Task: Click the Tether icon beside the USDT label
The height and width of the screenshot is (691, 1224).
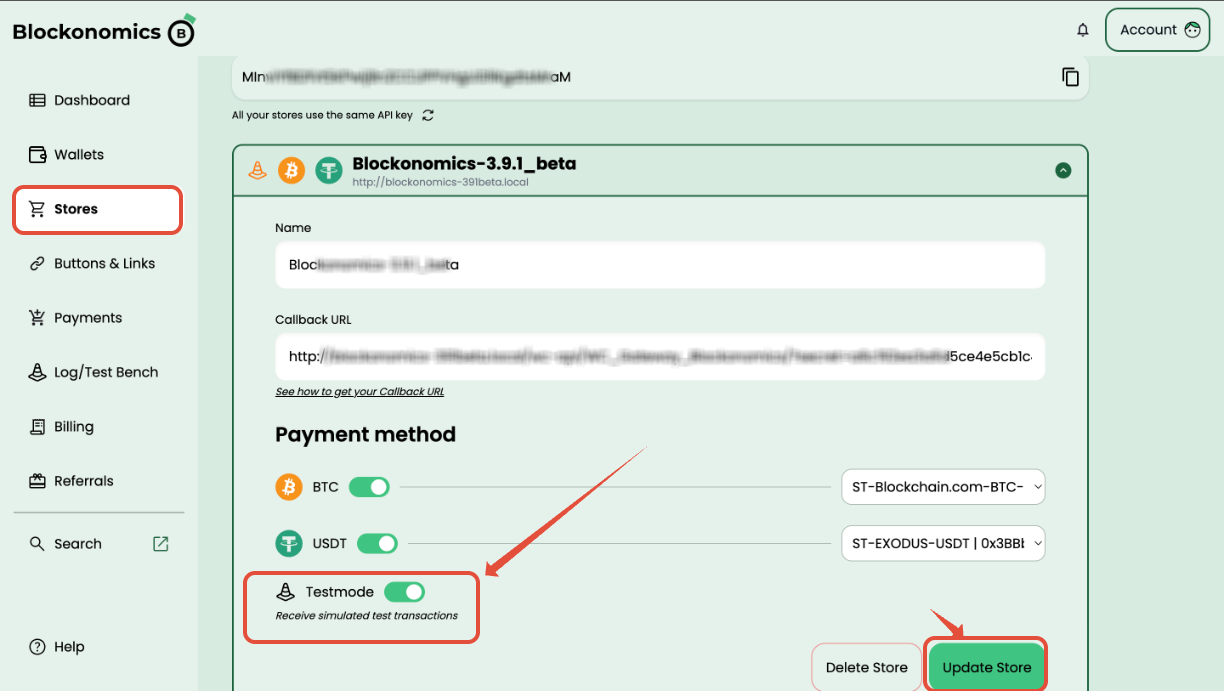Action: coord(289,544)
